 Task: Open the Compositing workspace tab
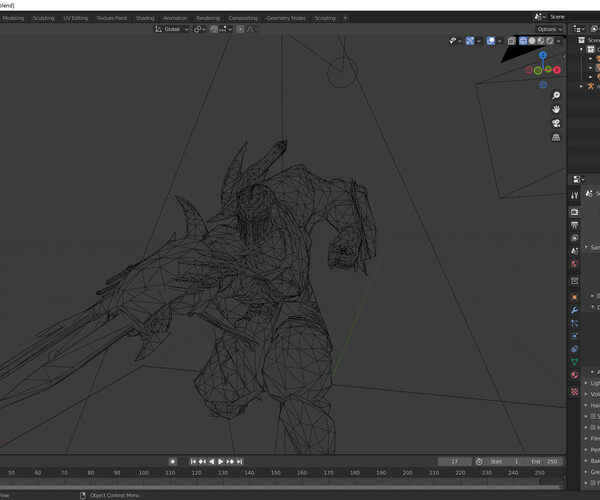tap(242, 18)
